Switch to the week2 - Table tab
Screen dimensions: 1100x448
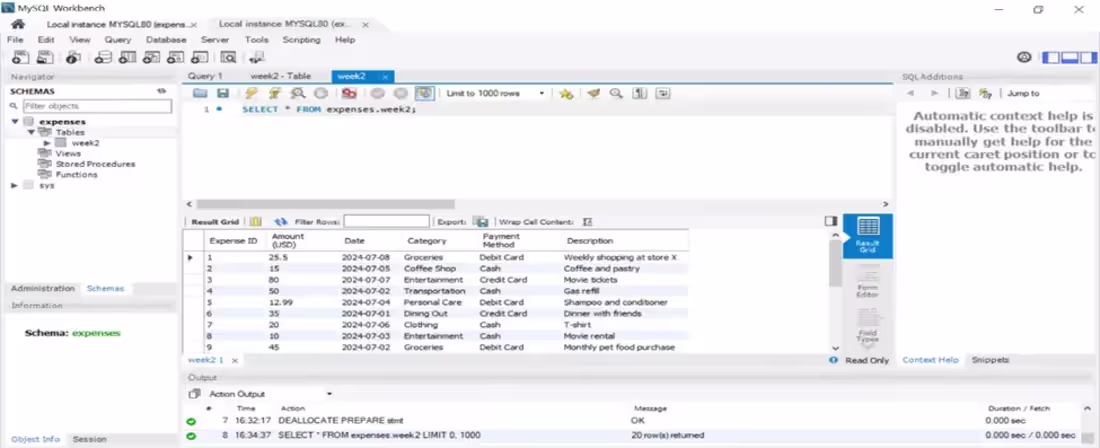[x=280, y=76]
